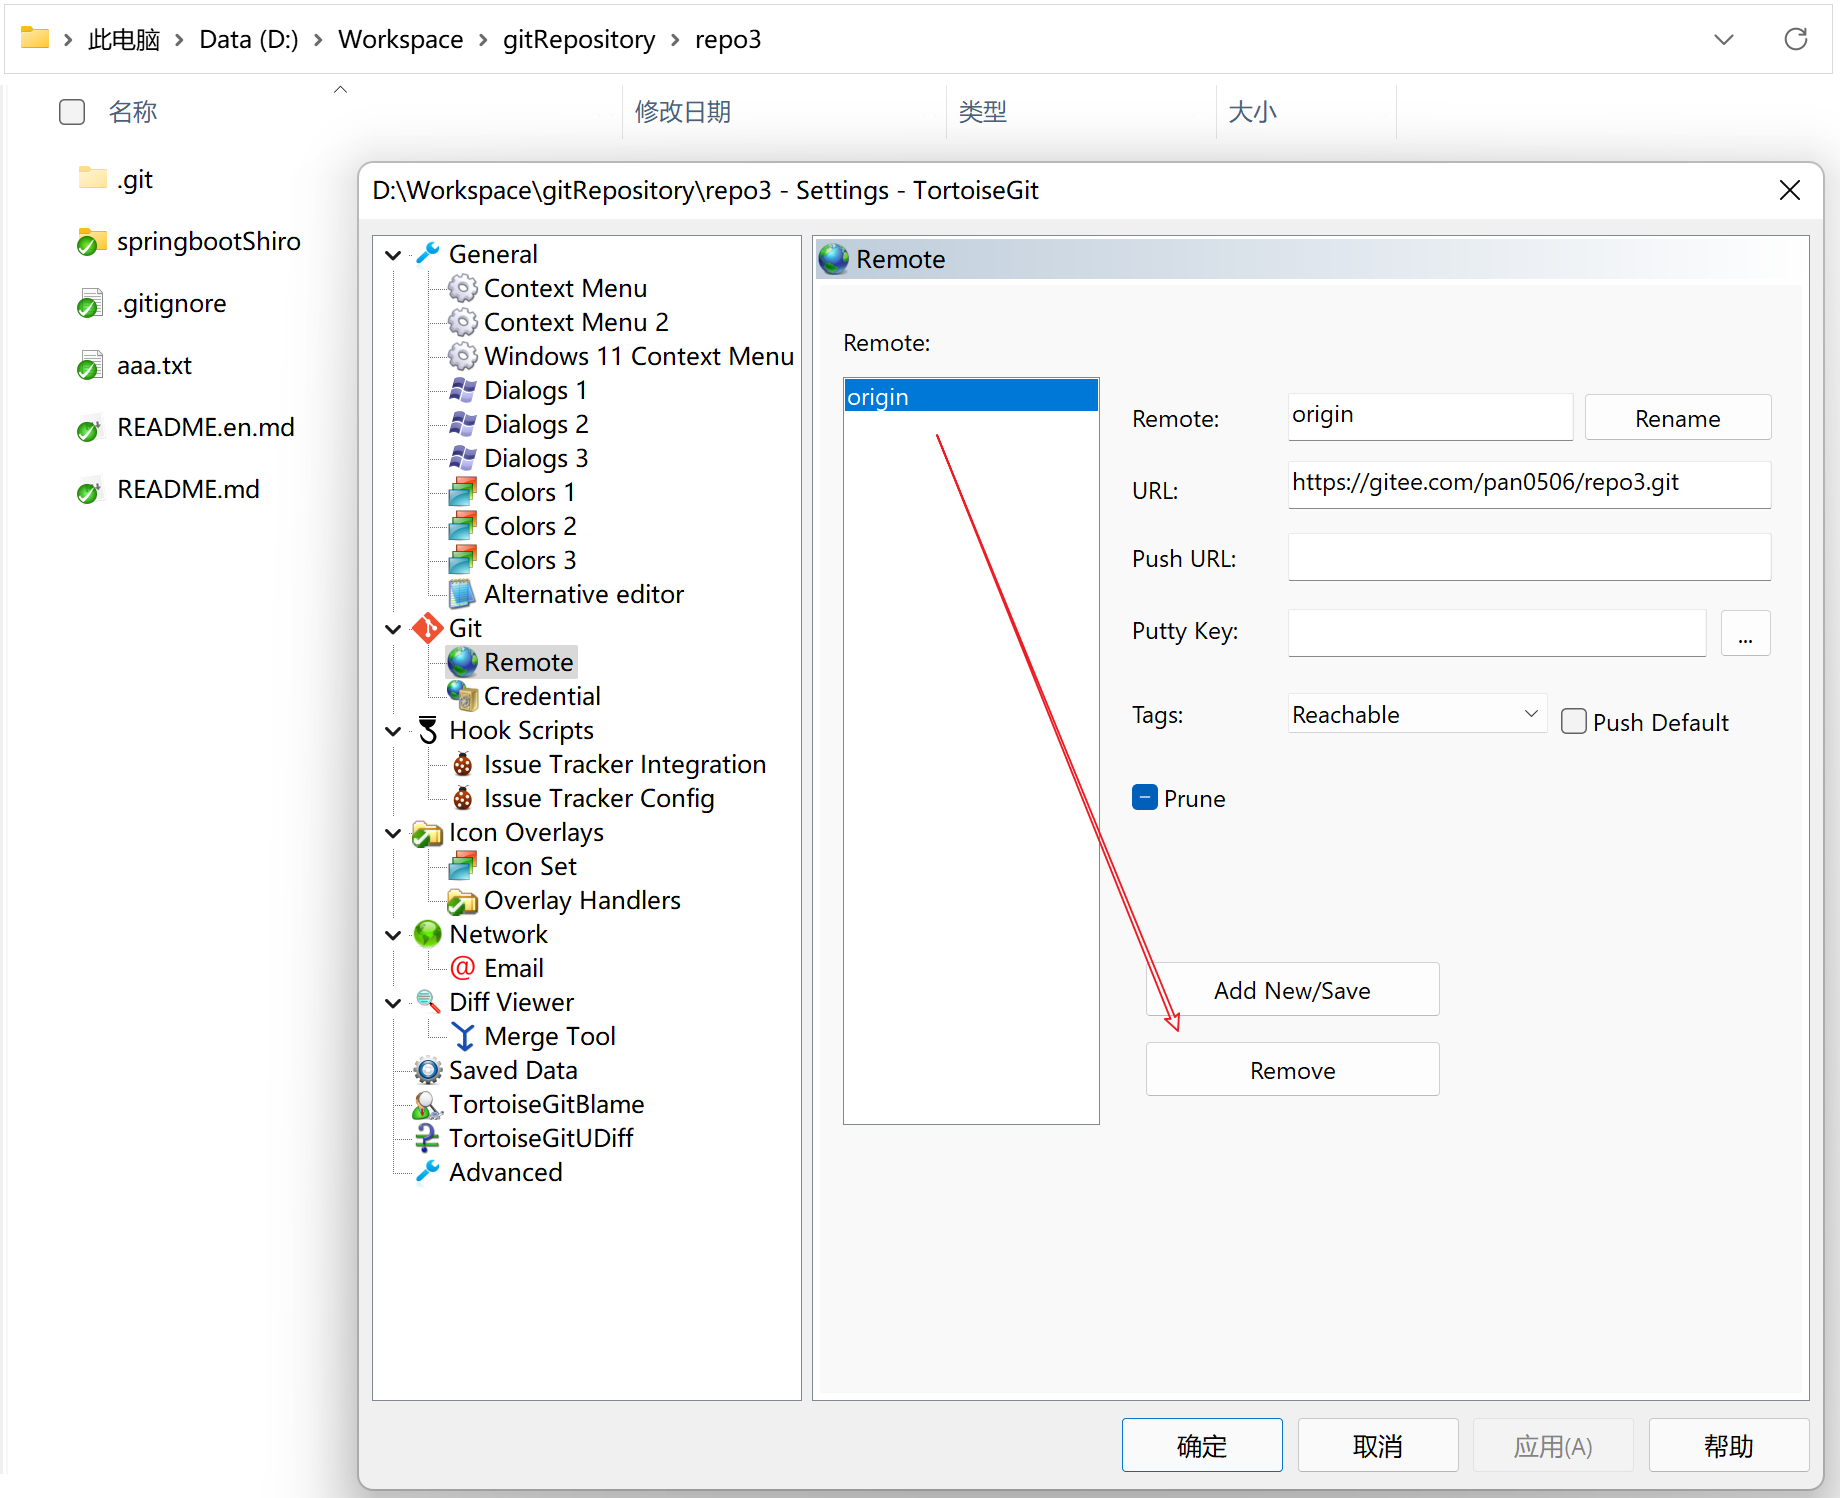Collapse the Icon Overlays tree node
The height and width of the screenshot is (1498, 1840).
(393, 833)
